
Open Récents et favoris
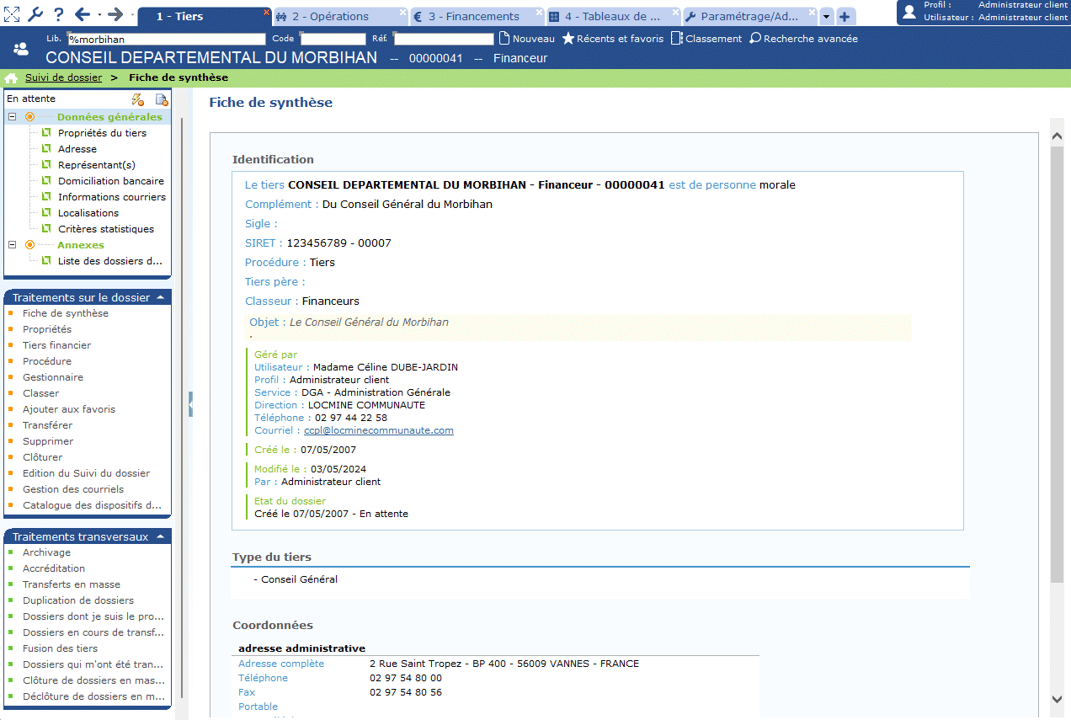tap(612, 39)
